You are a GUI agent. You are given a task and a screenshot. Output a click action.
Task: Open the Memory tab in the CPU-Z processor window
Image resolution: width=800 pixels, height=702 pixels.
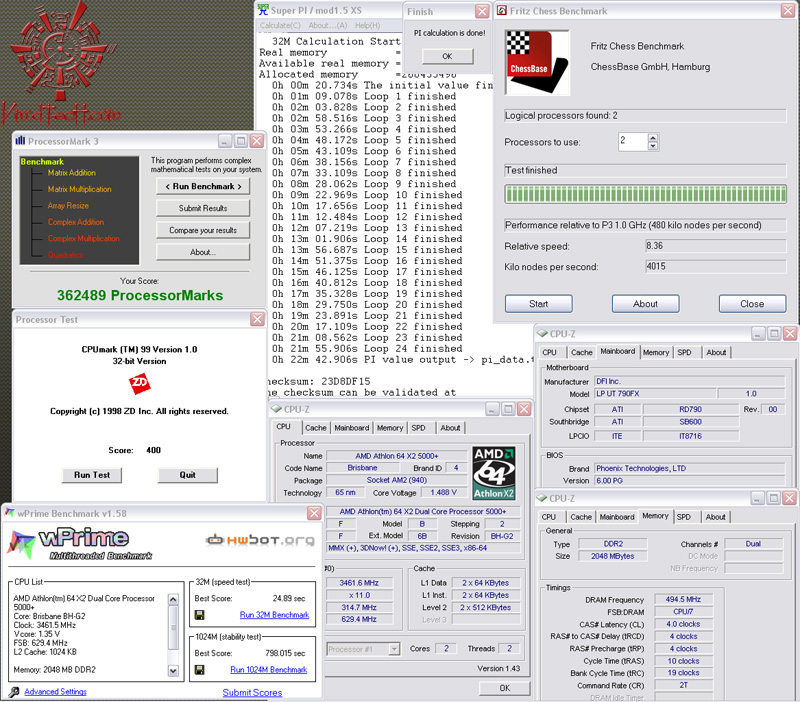pyautogui.click(x=390, y=428)
